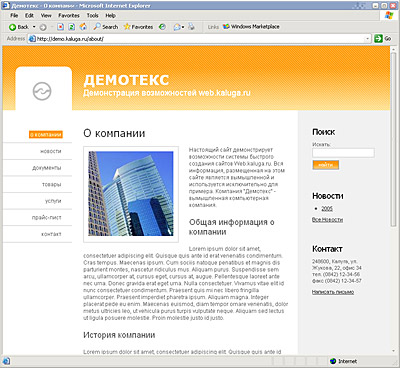Open the Favorites star toolbar button

[138, 27]
